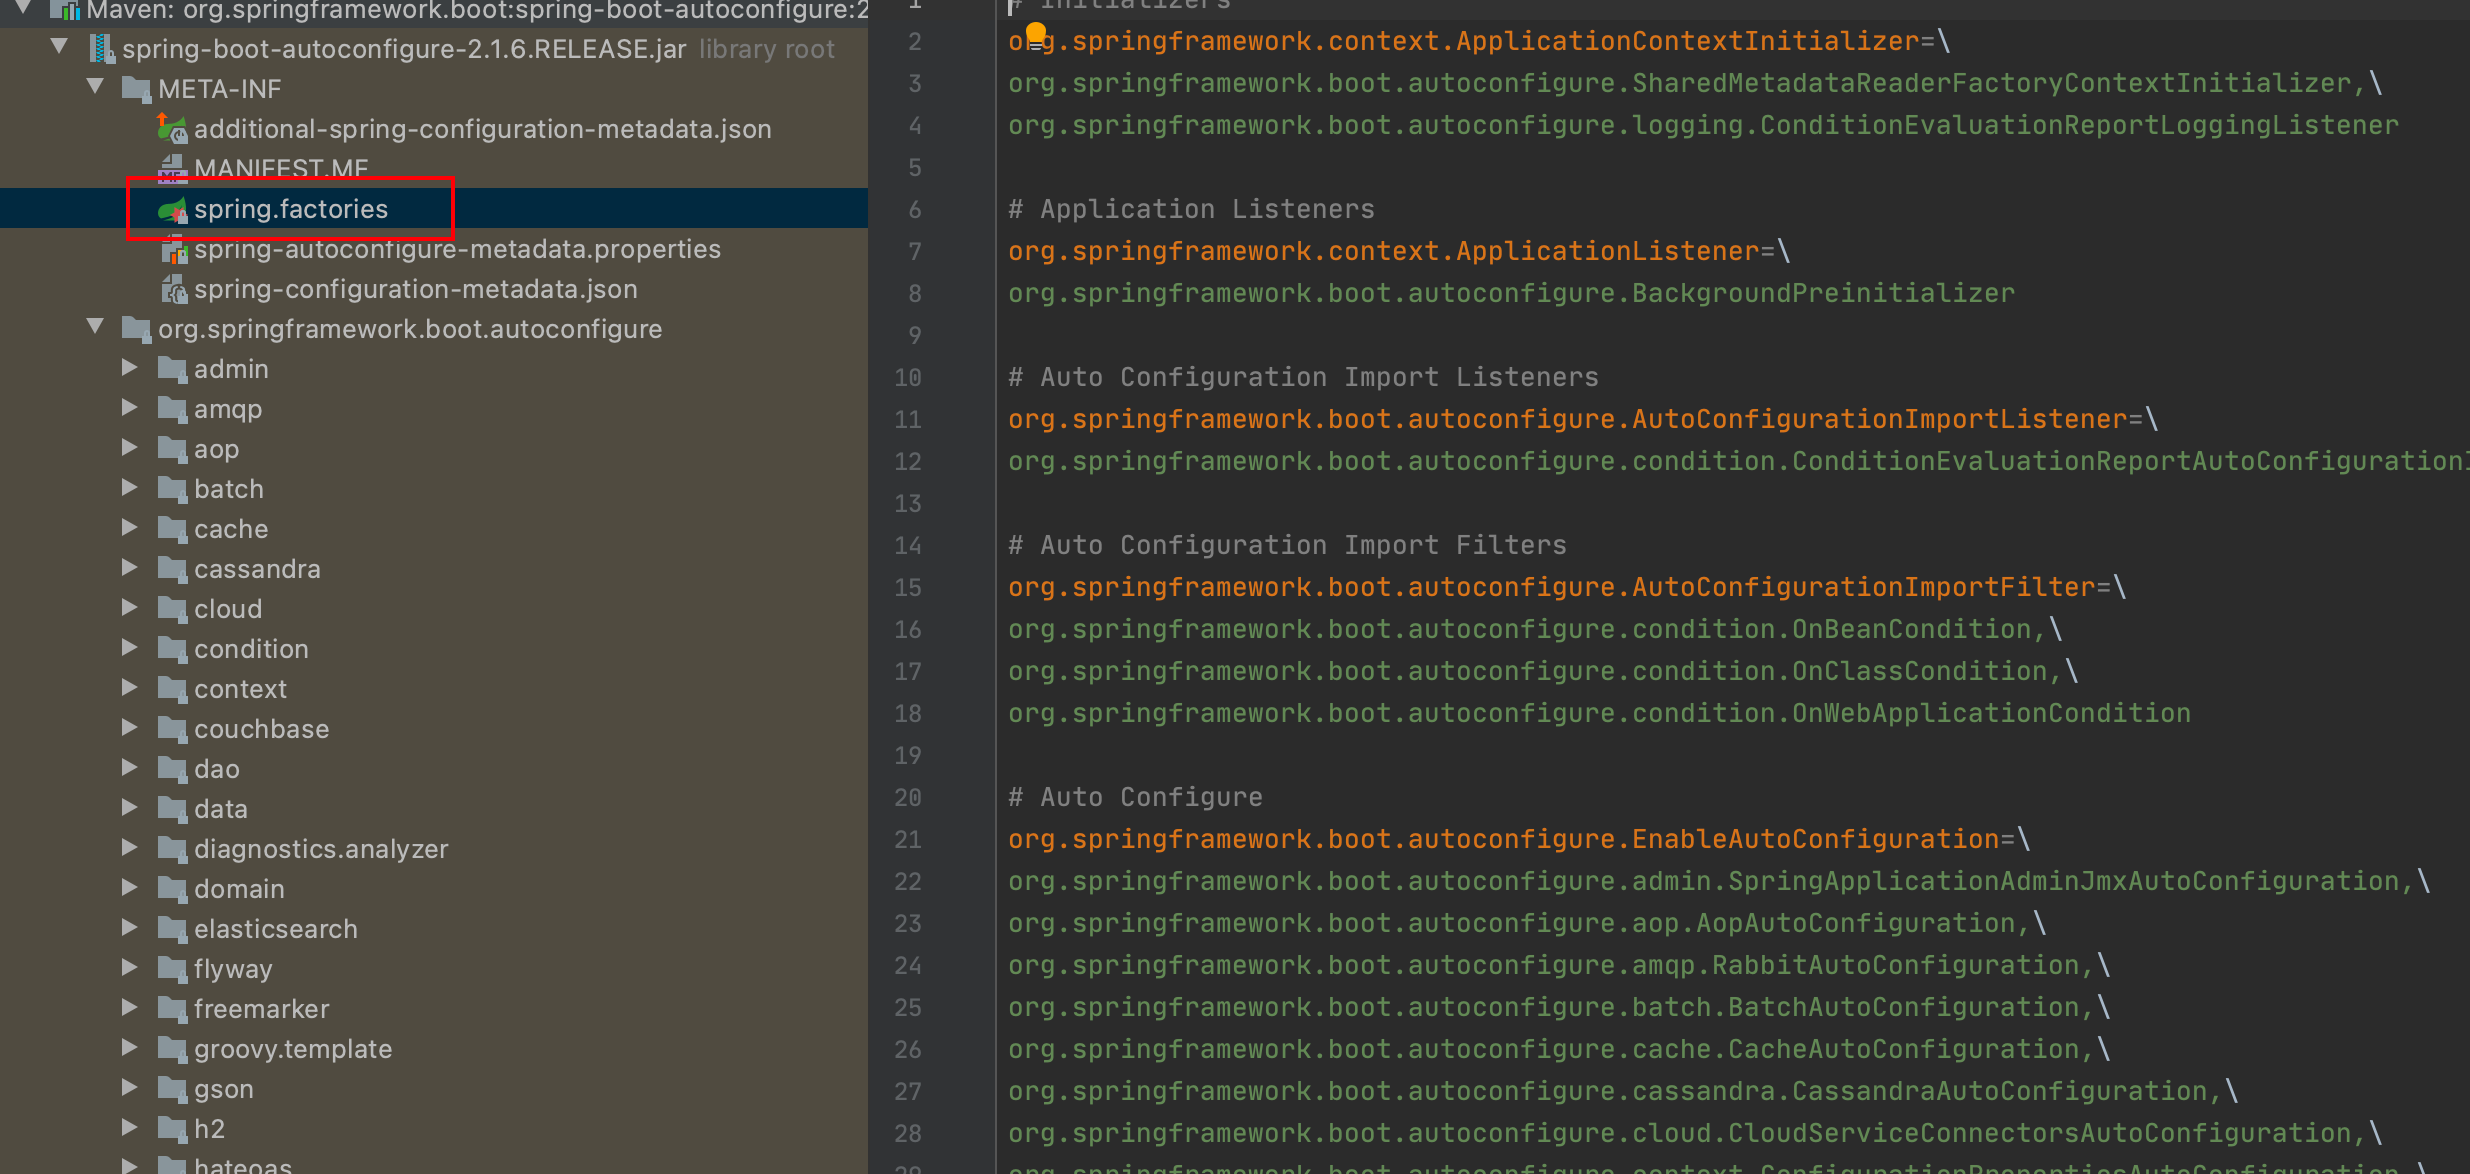Expand the amqp package
The width and height of the screenshot is (2470, 1174).
[129, 407]
